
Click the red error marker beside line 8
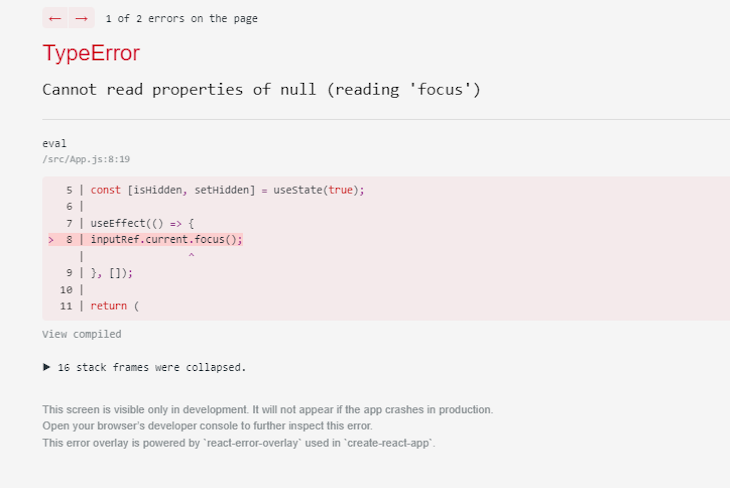(x=51, y=240)
